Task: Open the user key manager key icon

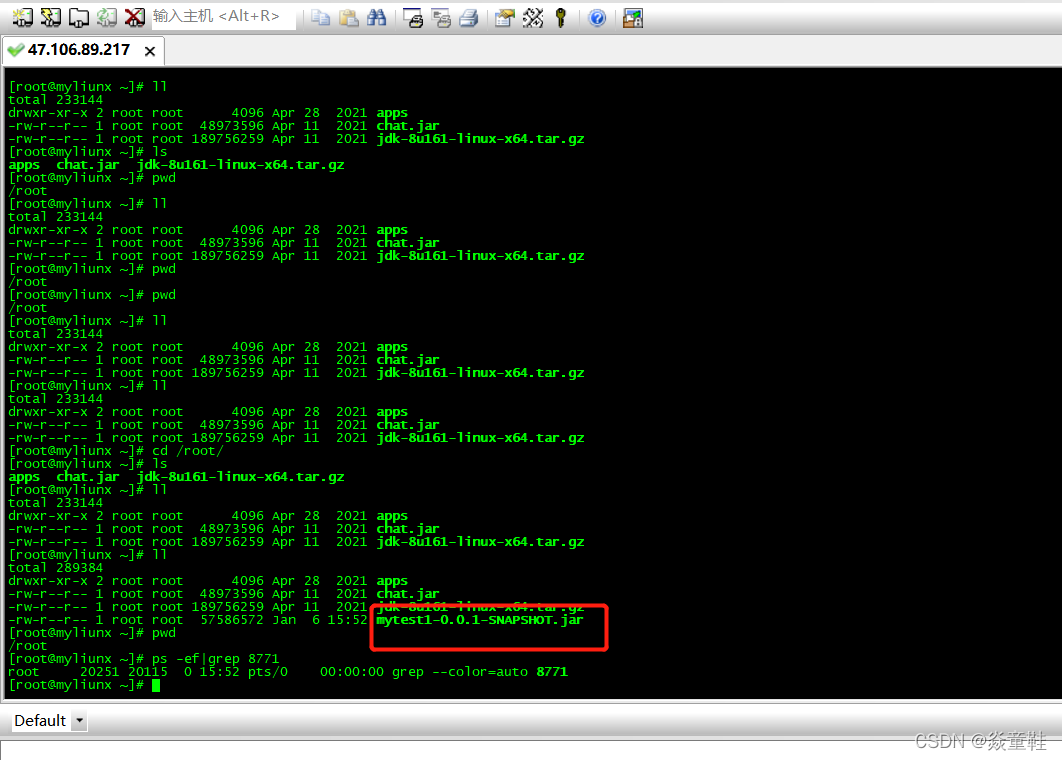Action: click(x=560, y=17)
